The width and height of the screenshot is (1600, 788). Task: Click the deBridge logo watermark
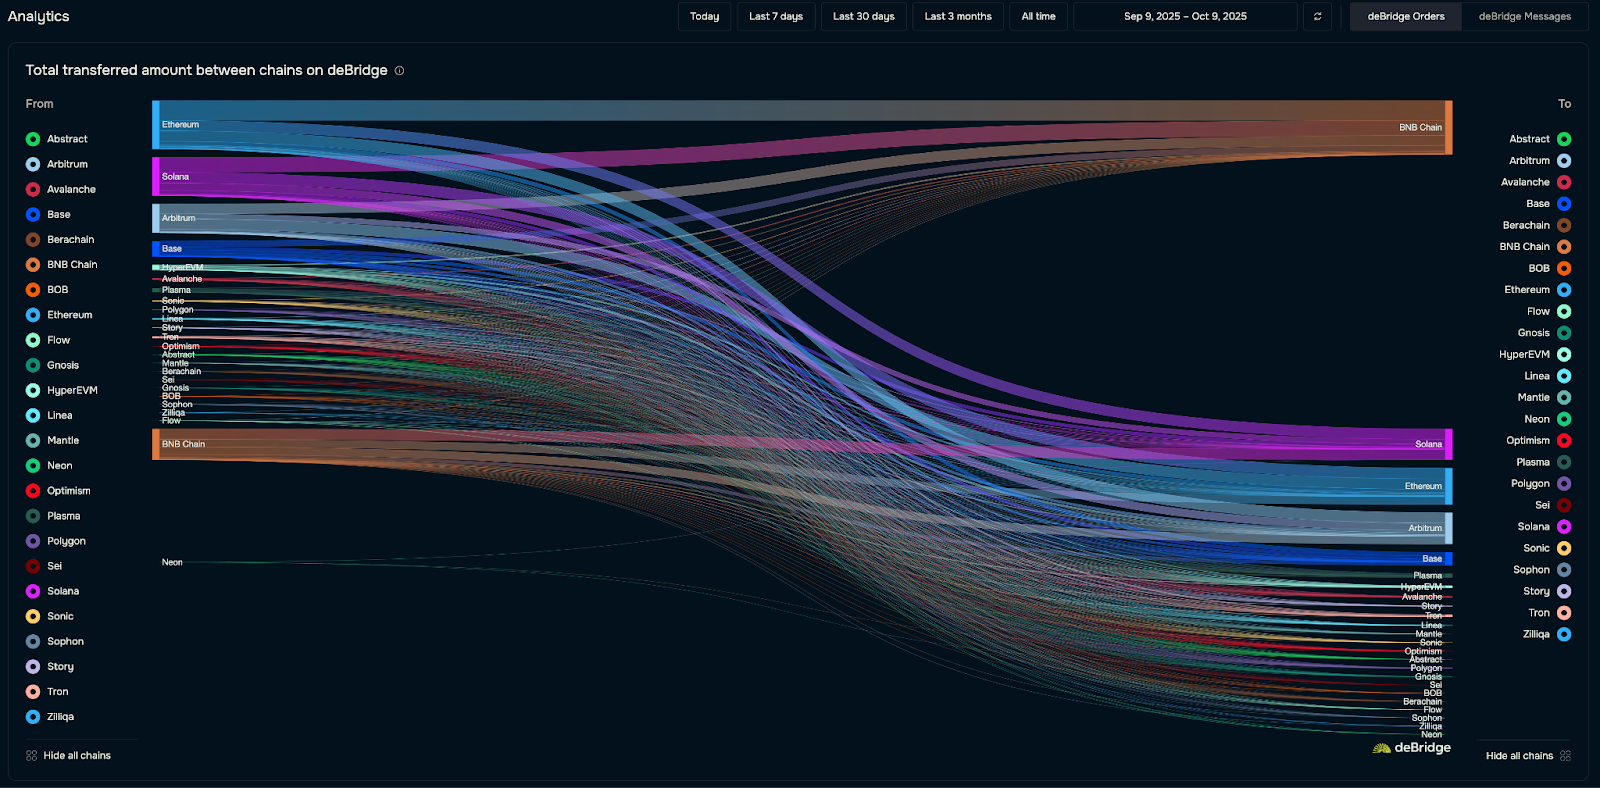pos(1411,748)
